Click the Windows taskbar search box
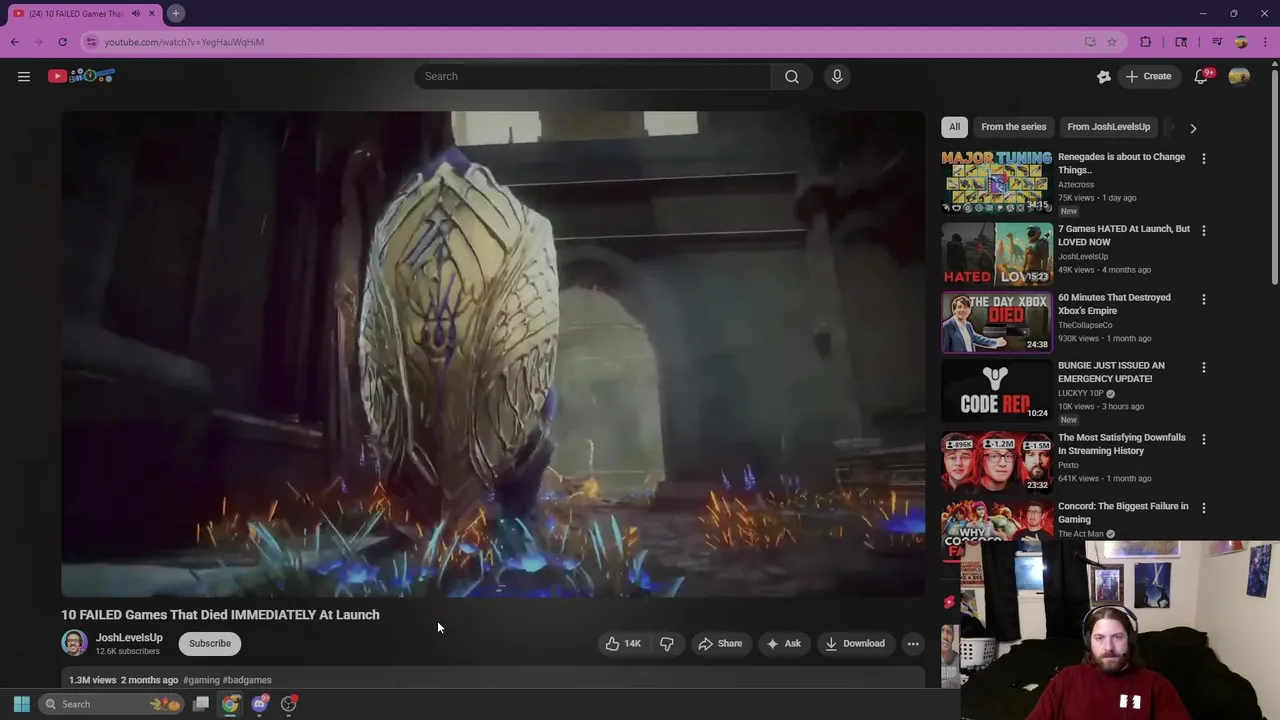The image size is (1280, 720). click(112, 704)
